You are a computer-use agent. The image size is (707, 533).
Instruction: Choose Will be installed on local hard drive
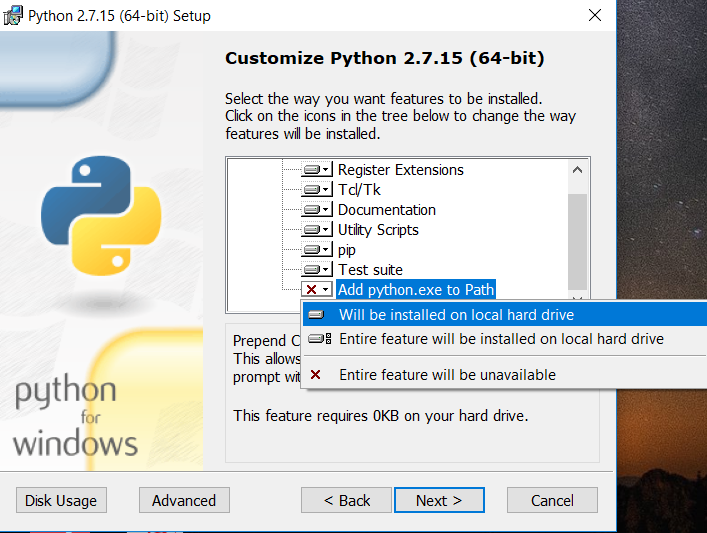click(505, 315)
